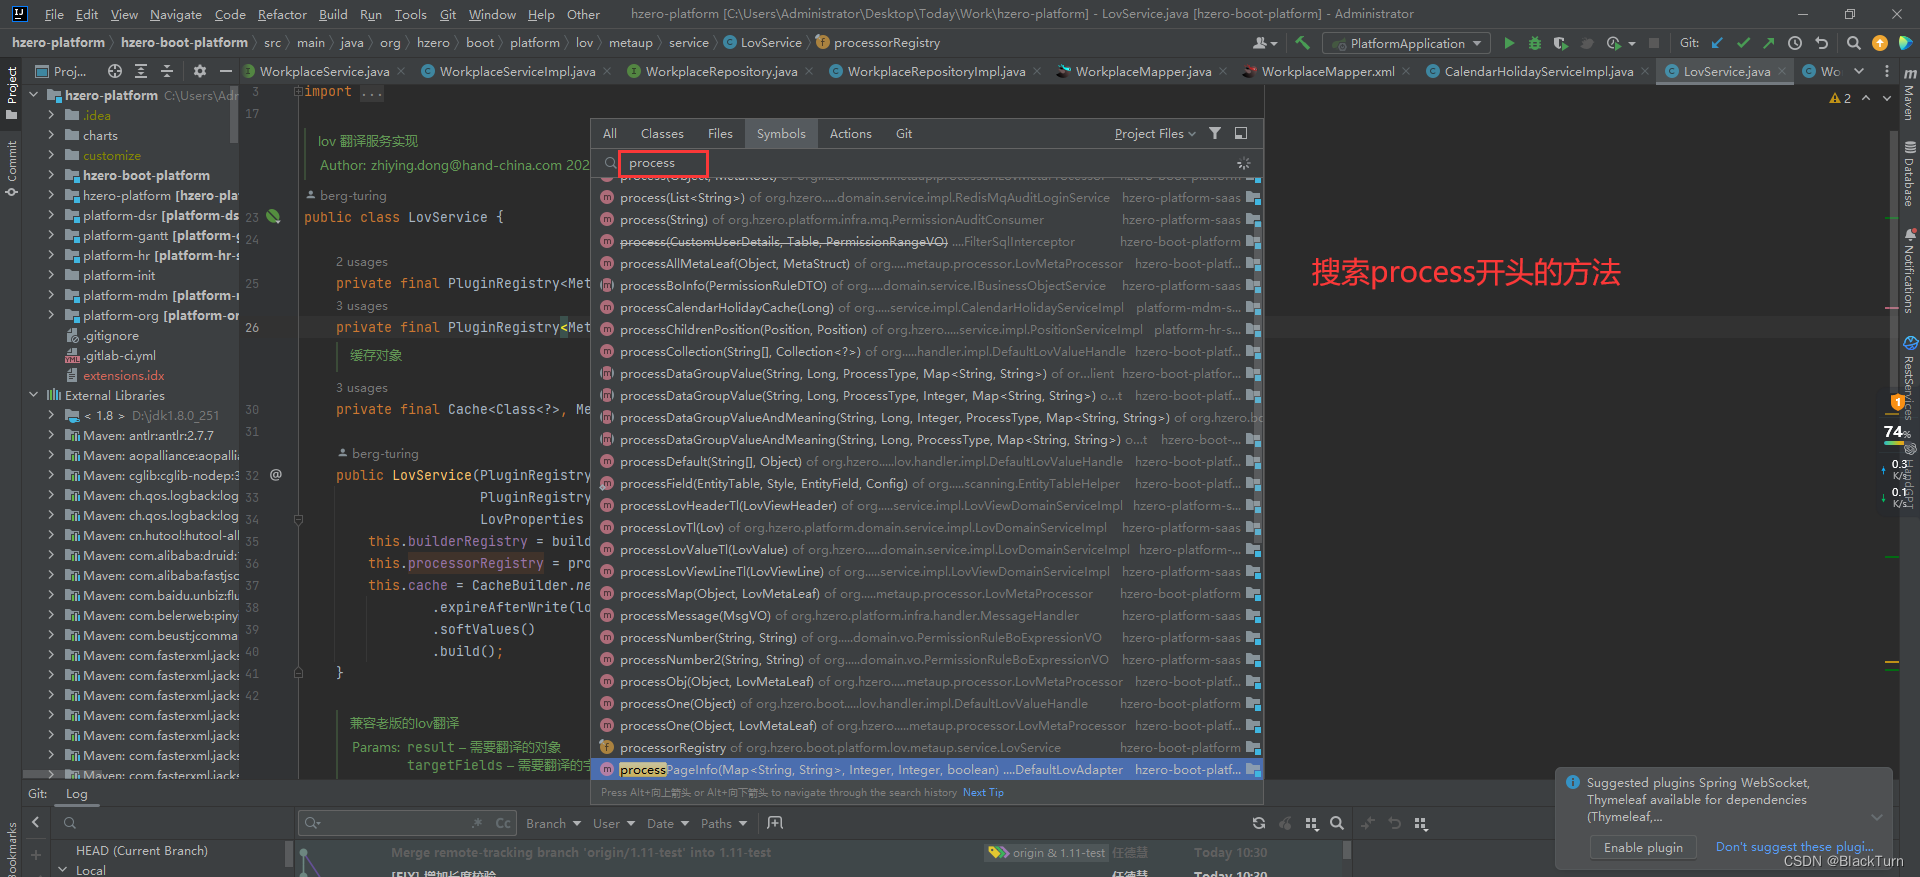The height and width of the screenshot is (877, 1920).
Task: Click the Next Tip link
Action: click(983, 792)
